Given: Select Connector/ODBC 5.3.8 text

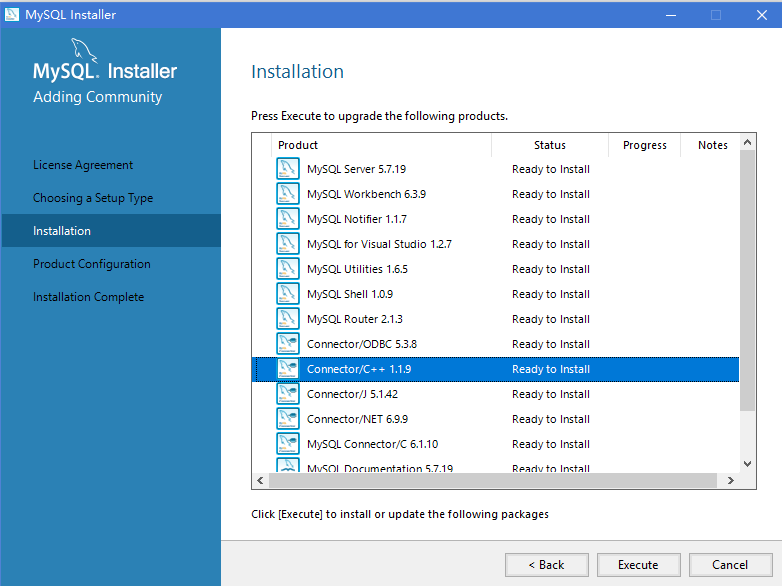Looking at the screenshot, I should (362, 344).
